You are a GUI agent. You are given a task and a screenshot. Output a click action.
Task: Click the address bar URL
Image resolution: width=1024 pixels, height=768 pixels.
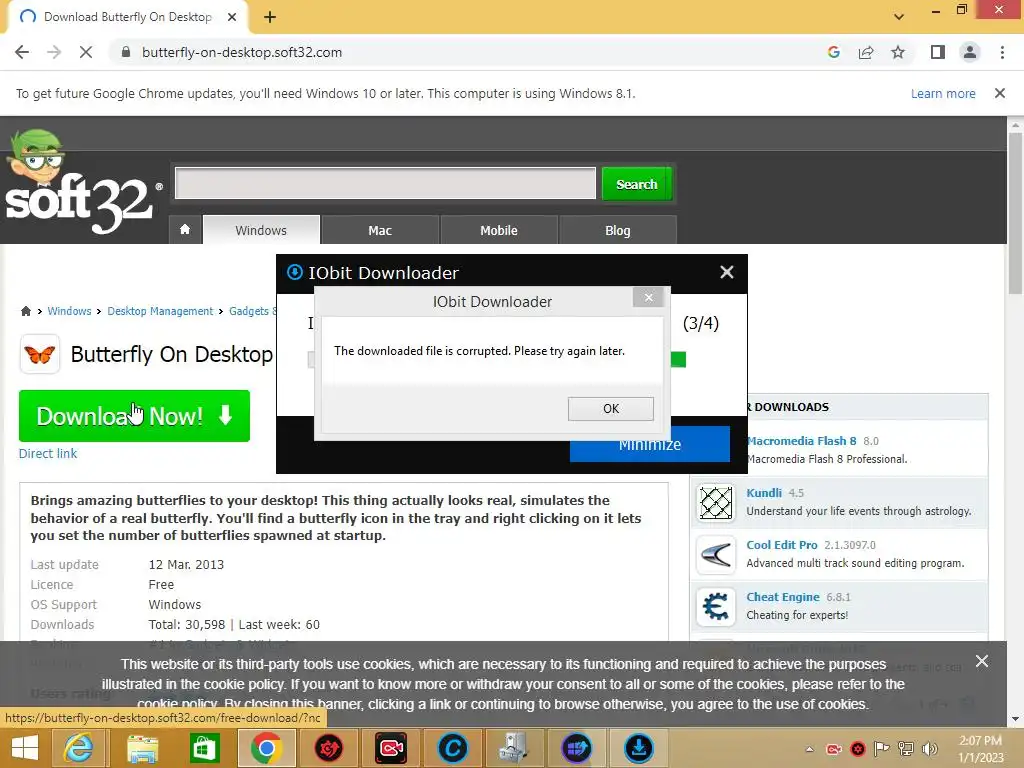pos(242,52)
